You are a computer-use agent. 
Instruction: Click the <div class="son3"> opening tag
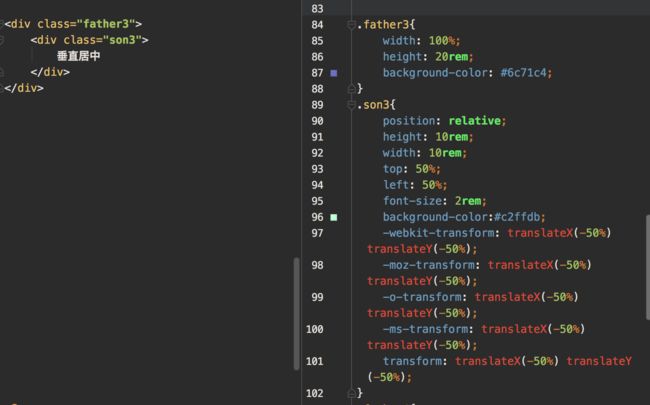[90, 40]
